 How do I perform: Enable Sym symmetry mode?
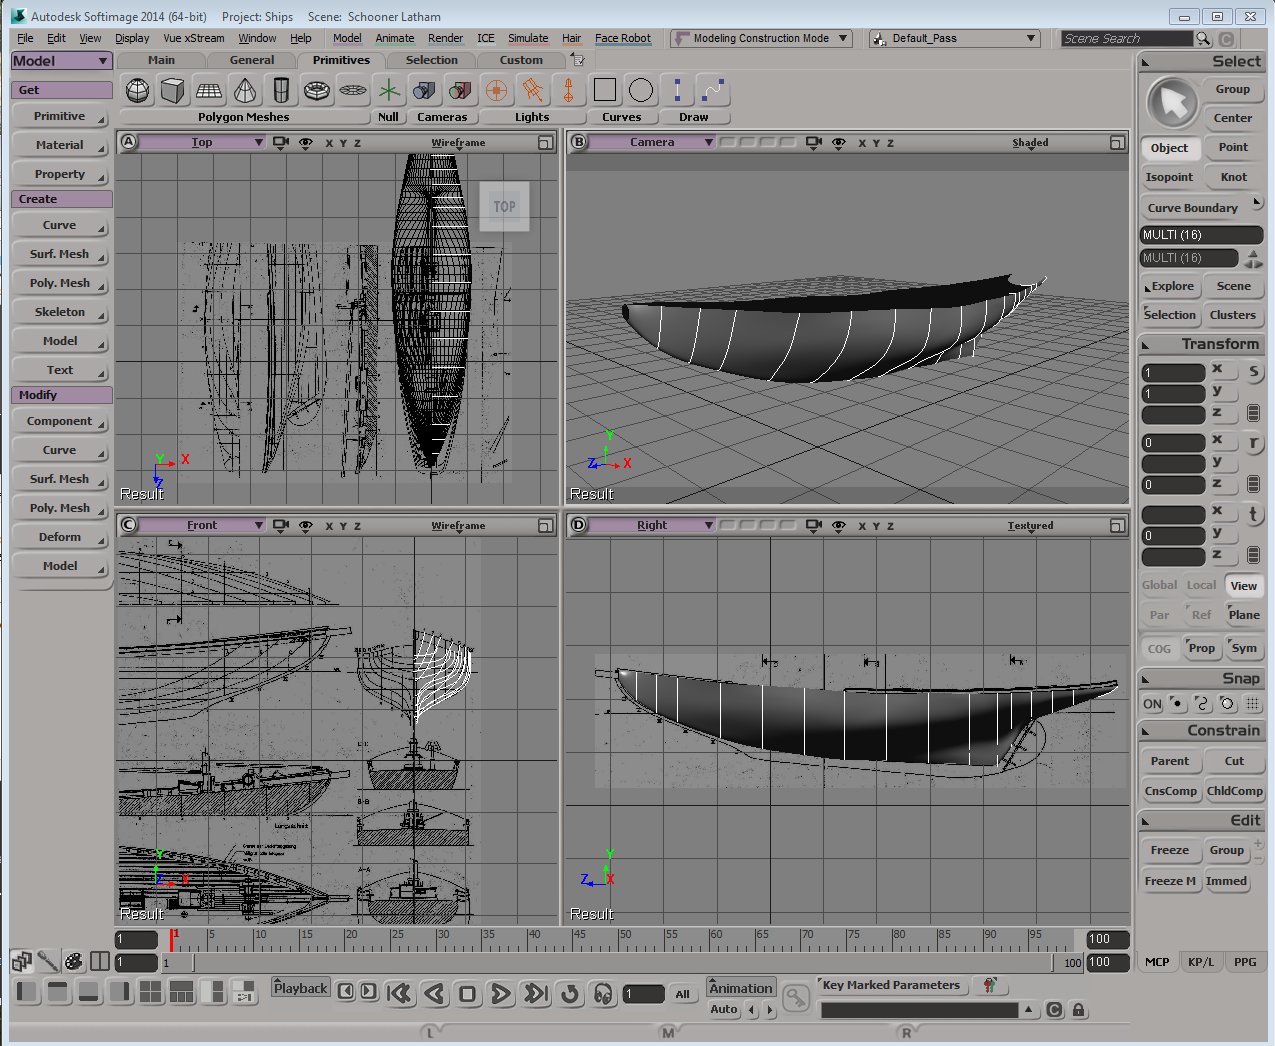[1244, 648]
